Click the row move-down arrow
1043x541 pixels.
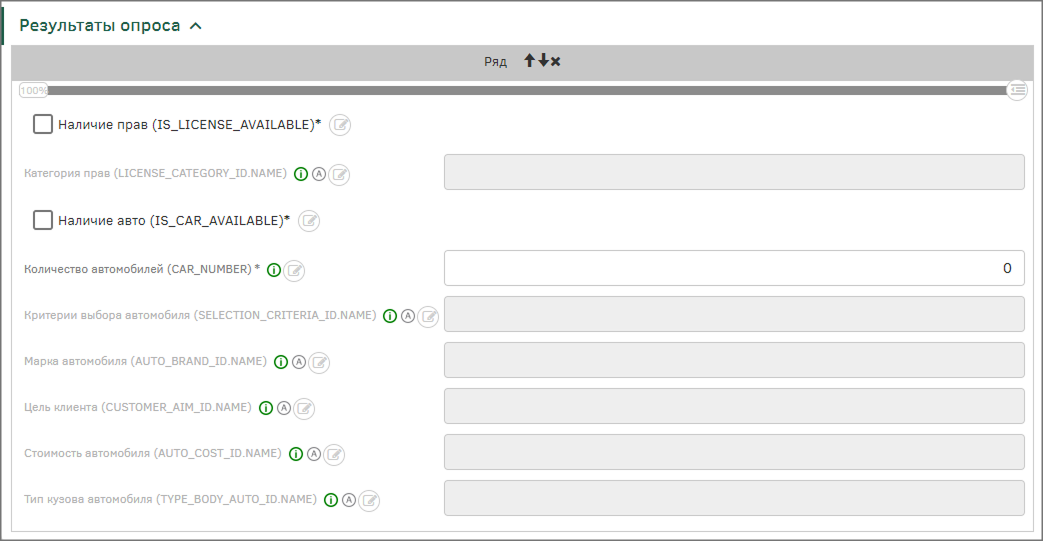pyautogui.click(x=543, y=62)
